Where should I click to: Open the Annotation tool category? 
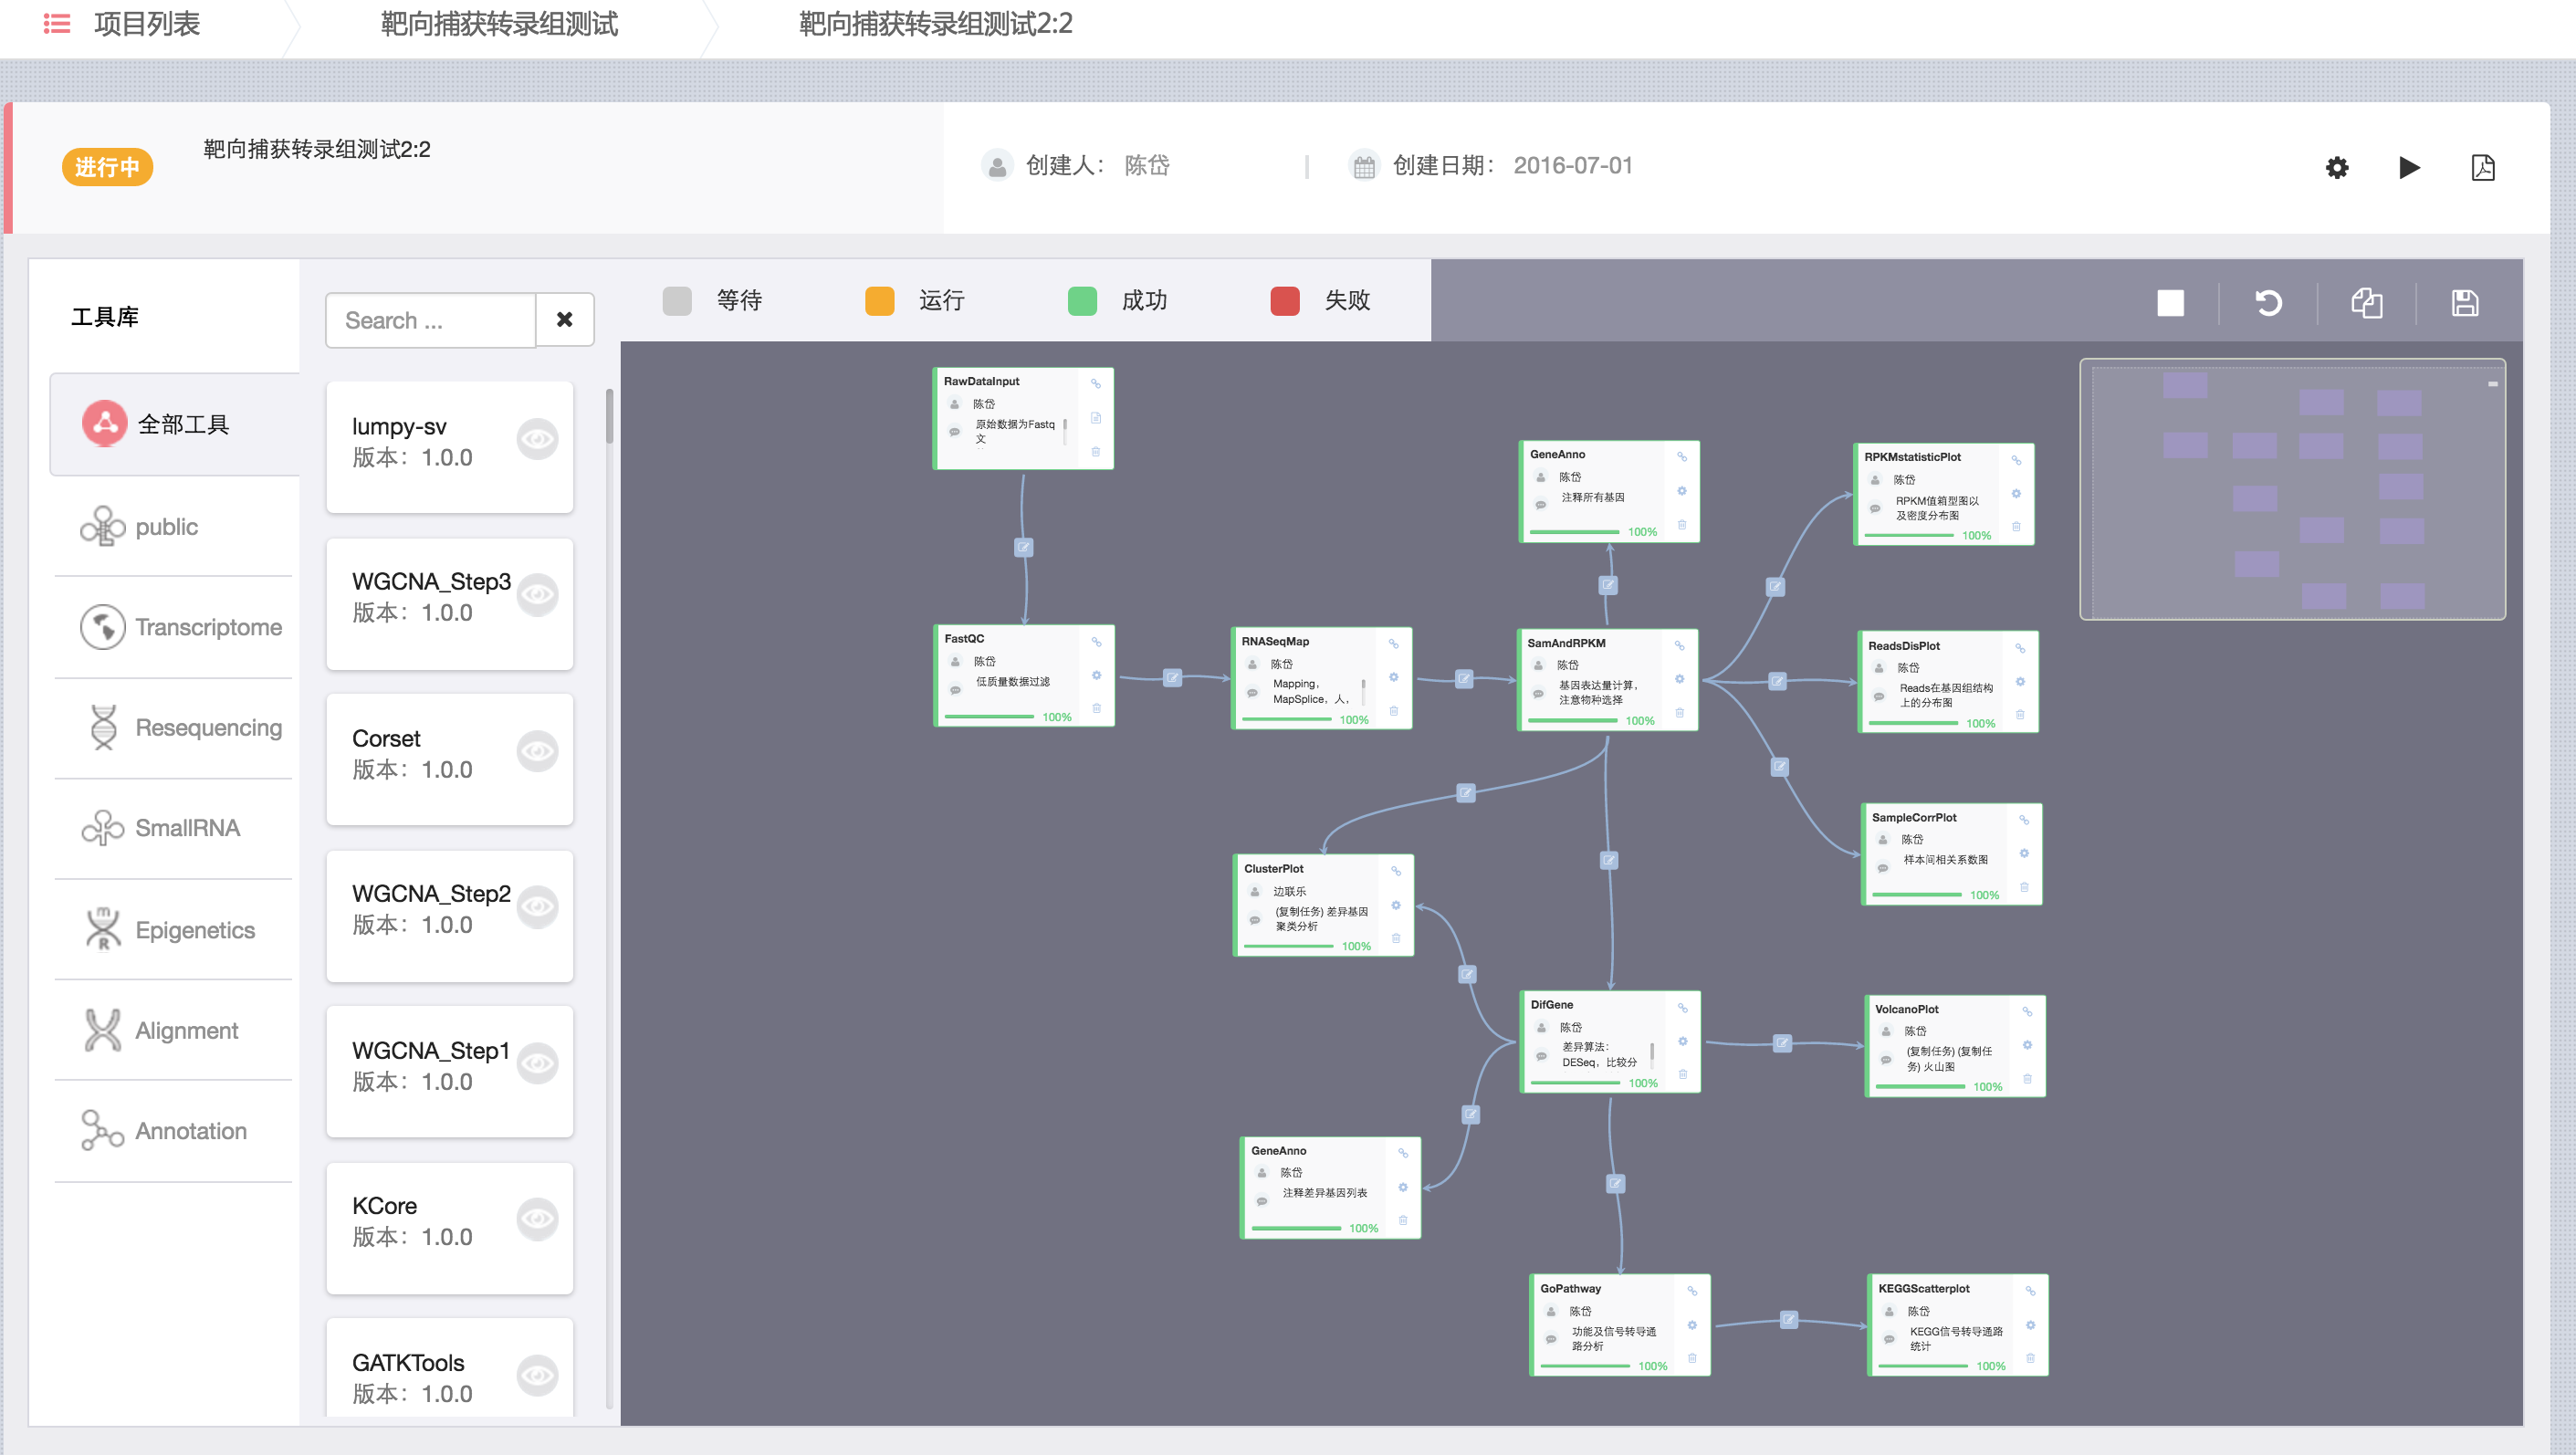(x=165, y=1130)
